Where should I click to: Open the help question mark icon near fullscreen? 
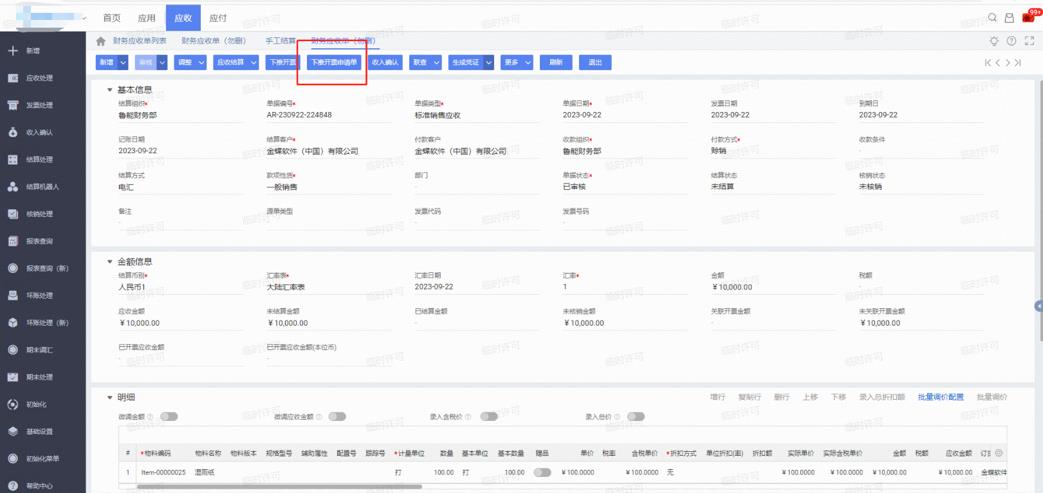pyautogui.click(x=1011, y=41)
